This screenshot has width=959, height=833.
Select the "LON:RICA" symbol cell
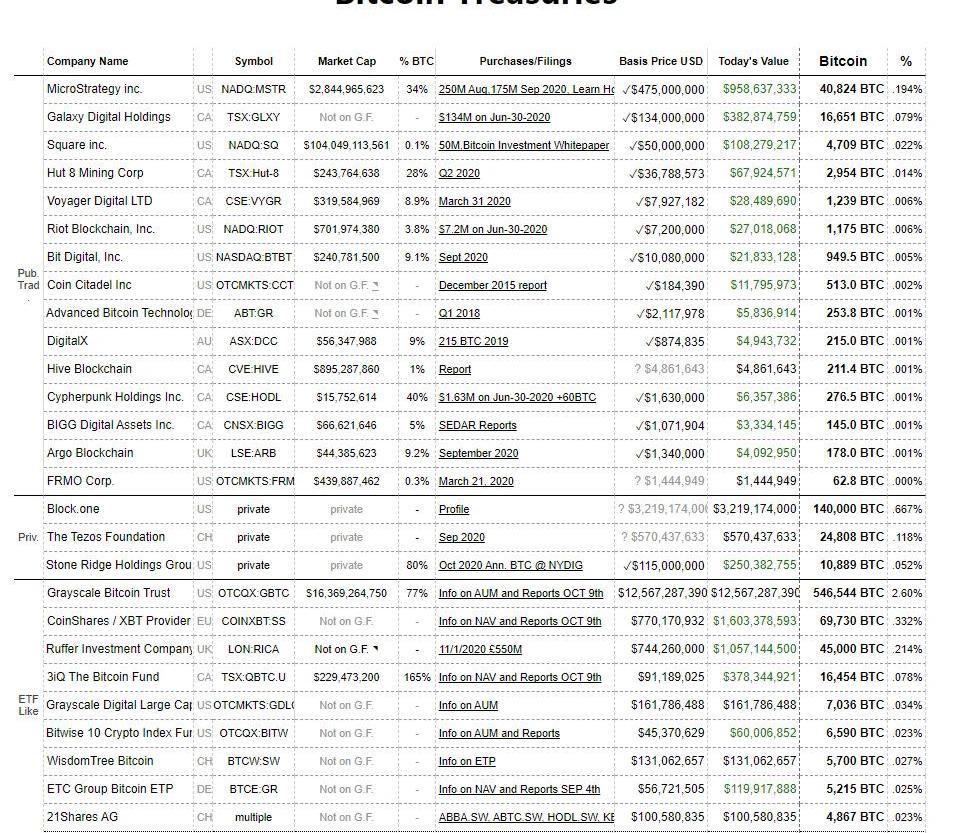(253, 650)
